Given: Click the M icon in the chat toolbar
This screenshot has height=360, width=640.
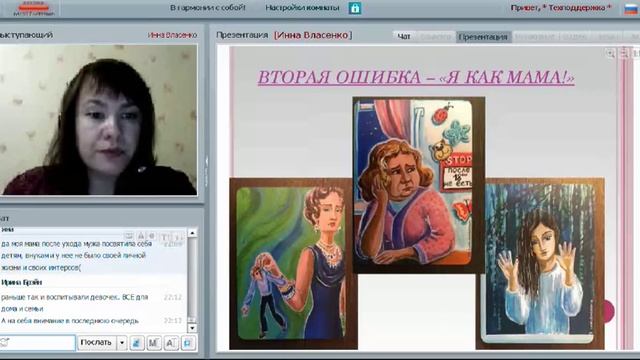Looking at the screenshot, I should (x=153, y=343).
